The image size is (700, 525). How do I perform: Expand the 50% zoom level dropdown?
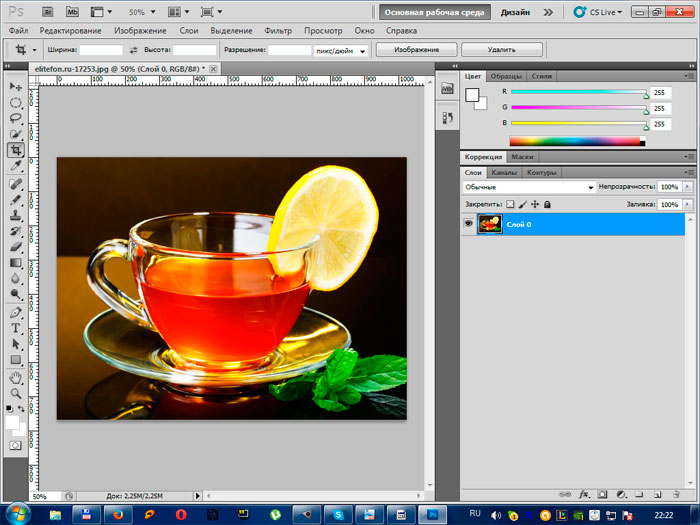[x=143, y=12]
